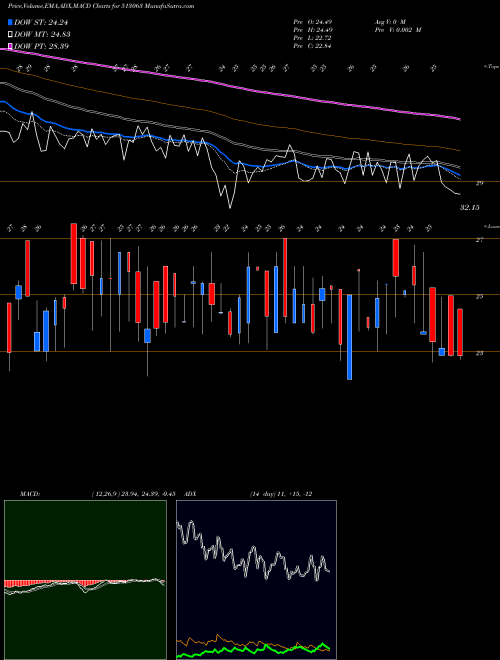Select the 'DOW MT: 24.83' legend label
The width and height of the screenshot is (500, 660).
point(42,34)
